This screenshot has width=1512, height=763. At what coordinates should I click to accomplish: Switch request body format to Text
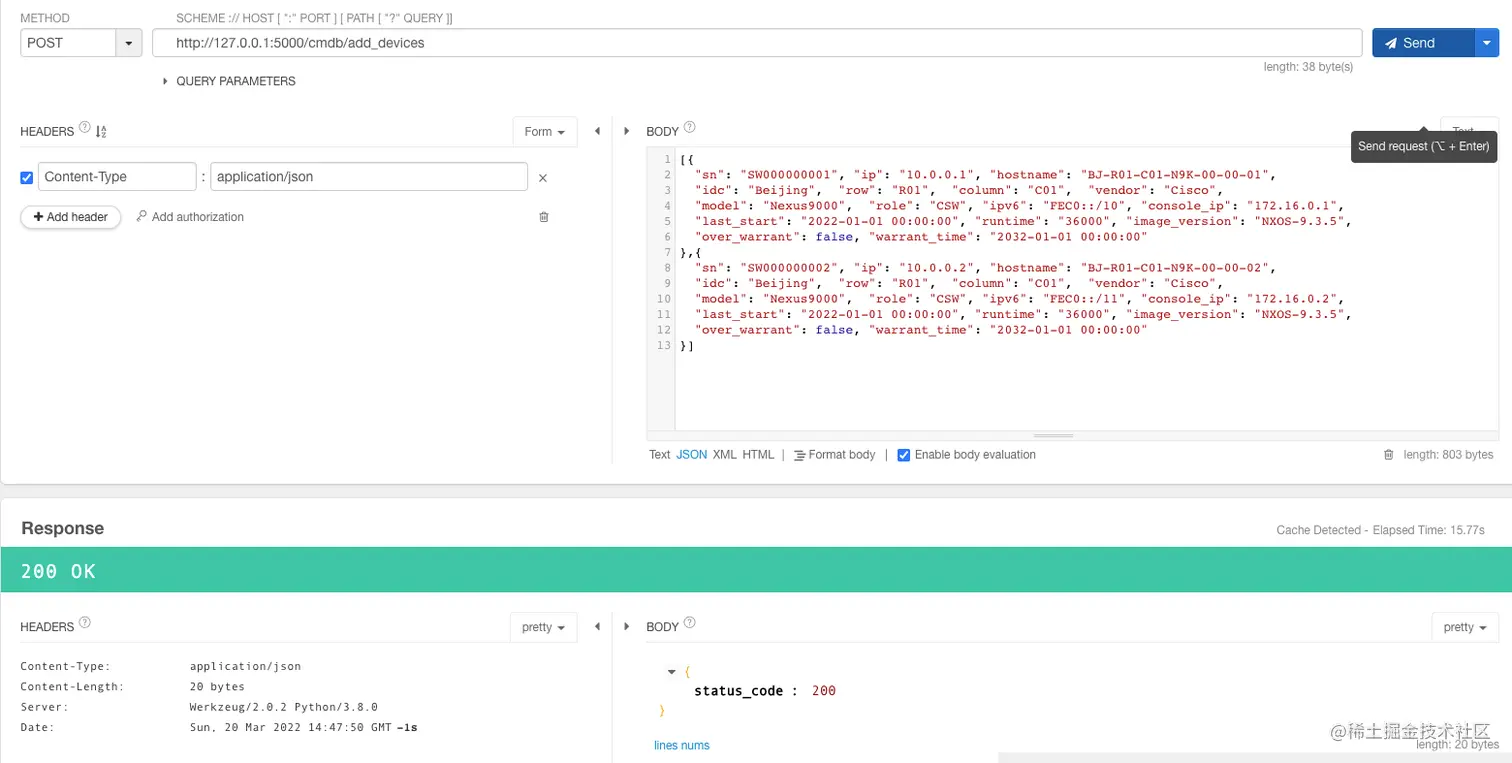(x=660, y=455)
